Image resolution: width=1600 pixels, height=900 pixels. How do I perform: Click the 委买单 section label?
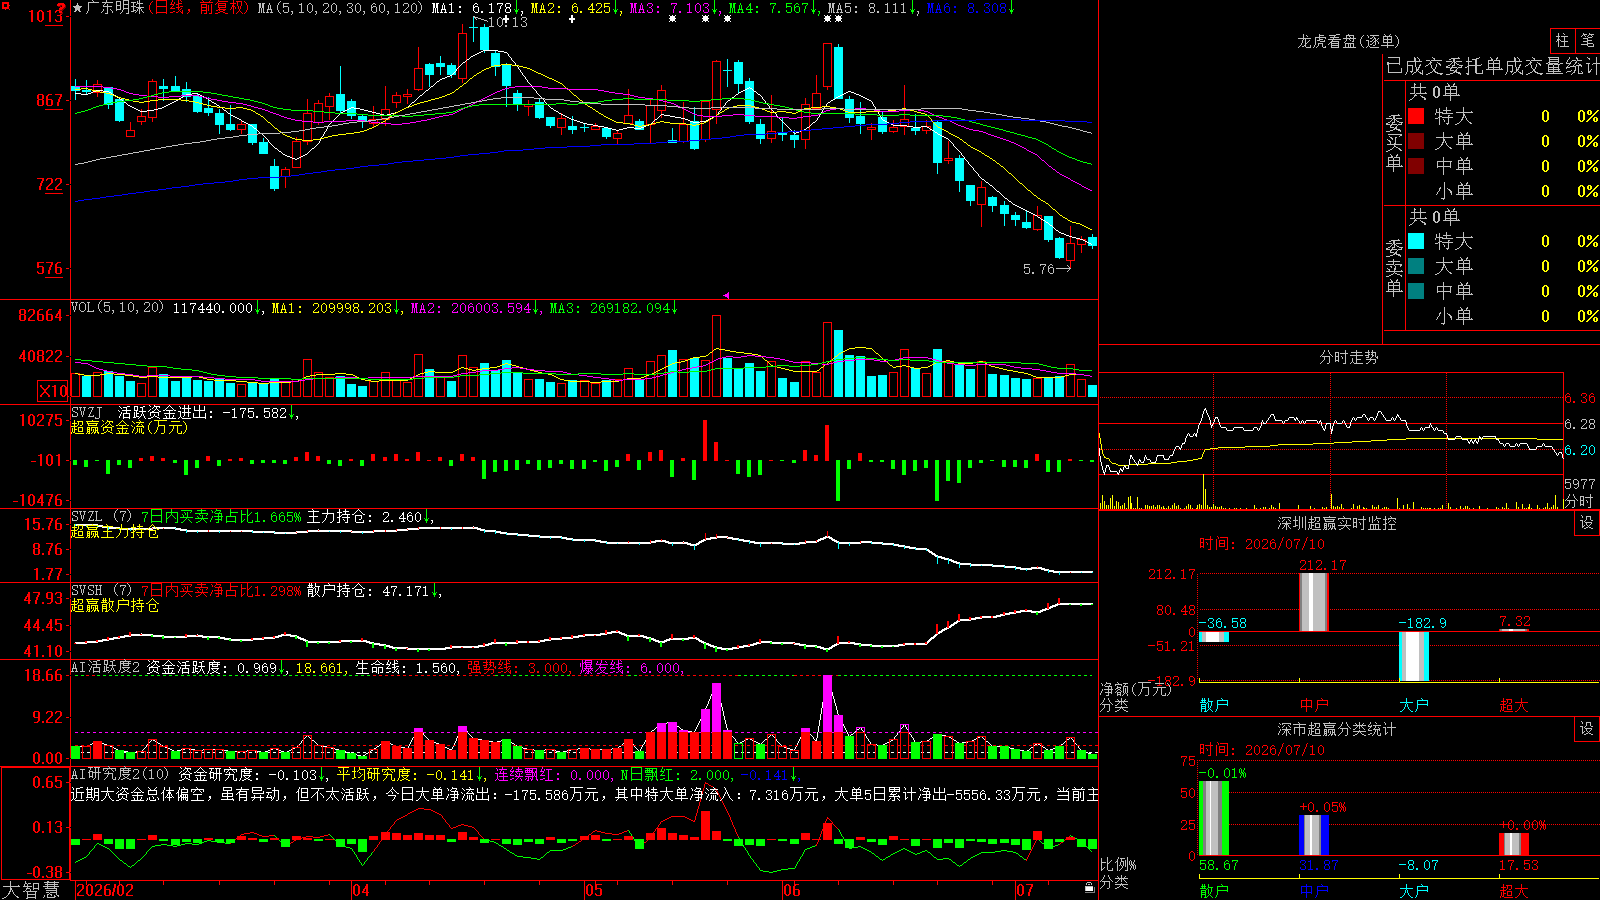[x=1394, y=142]
